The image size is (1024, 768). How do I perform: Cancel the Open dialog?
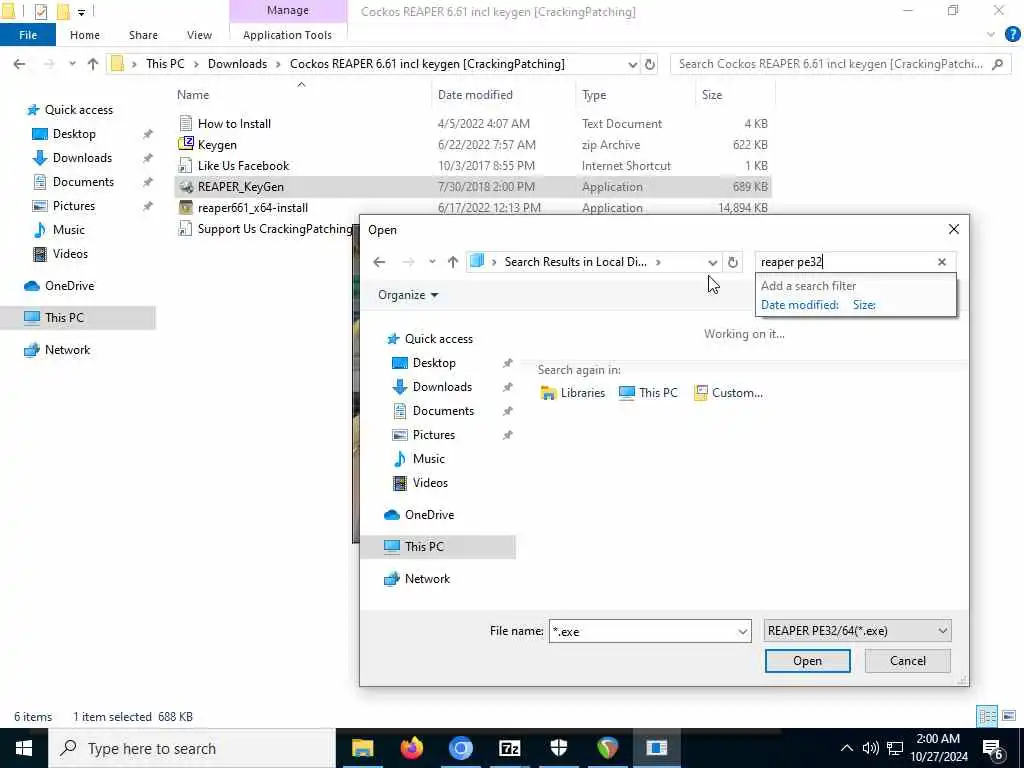point(907,661)
